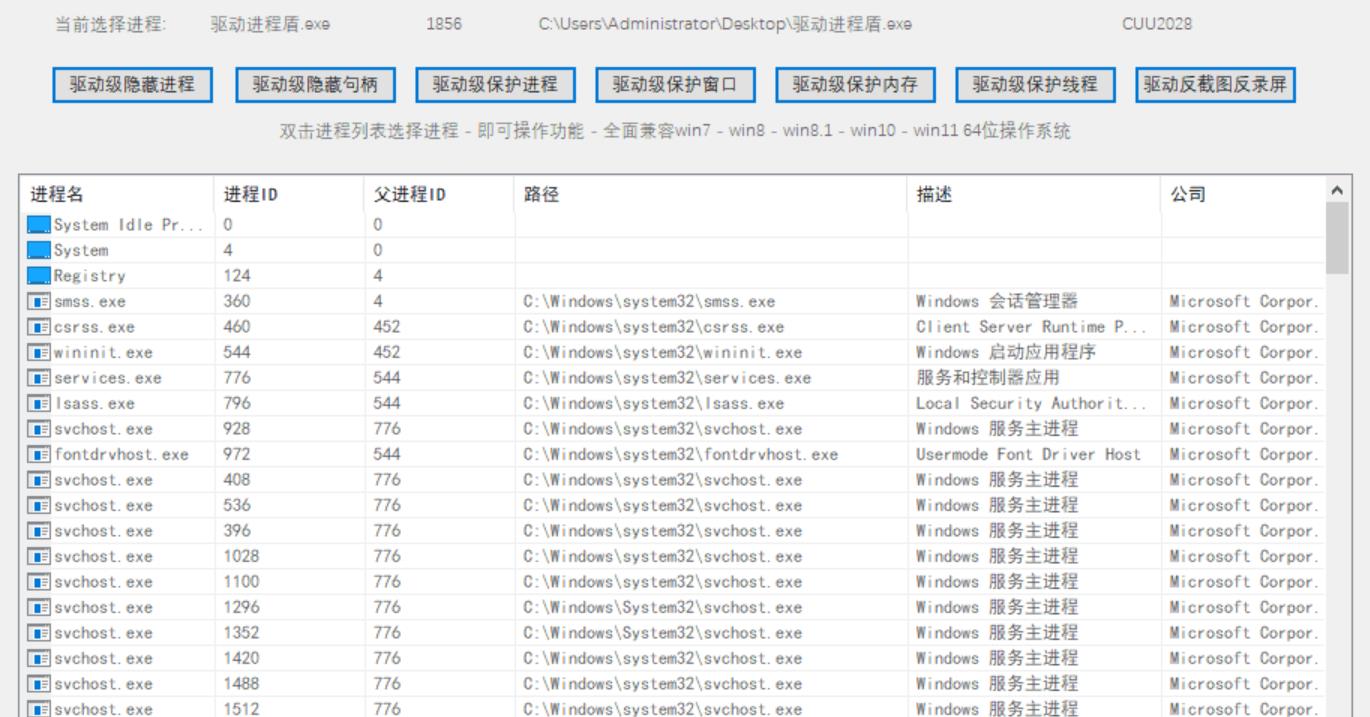Click the 公司 column header
This screenshot has height=717, width=1370.
(x=1243, y=195)
